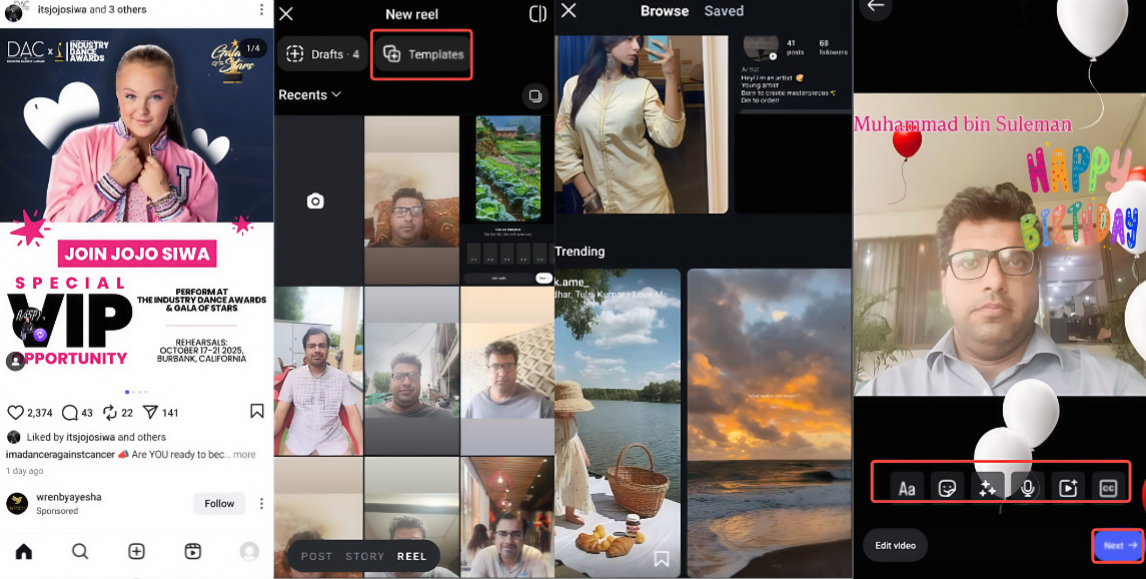The image size is (1146, 579).
Task: Expand caption by tapping more
Action: (x=244, y=455)
